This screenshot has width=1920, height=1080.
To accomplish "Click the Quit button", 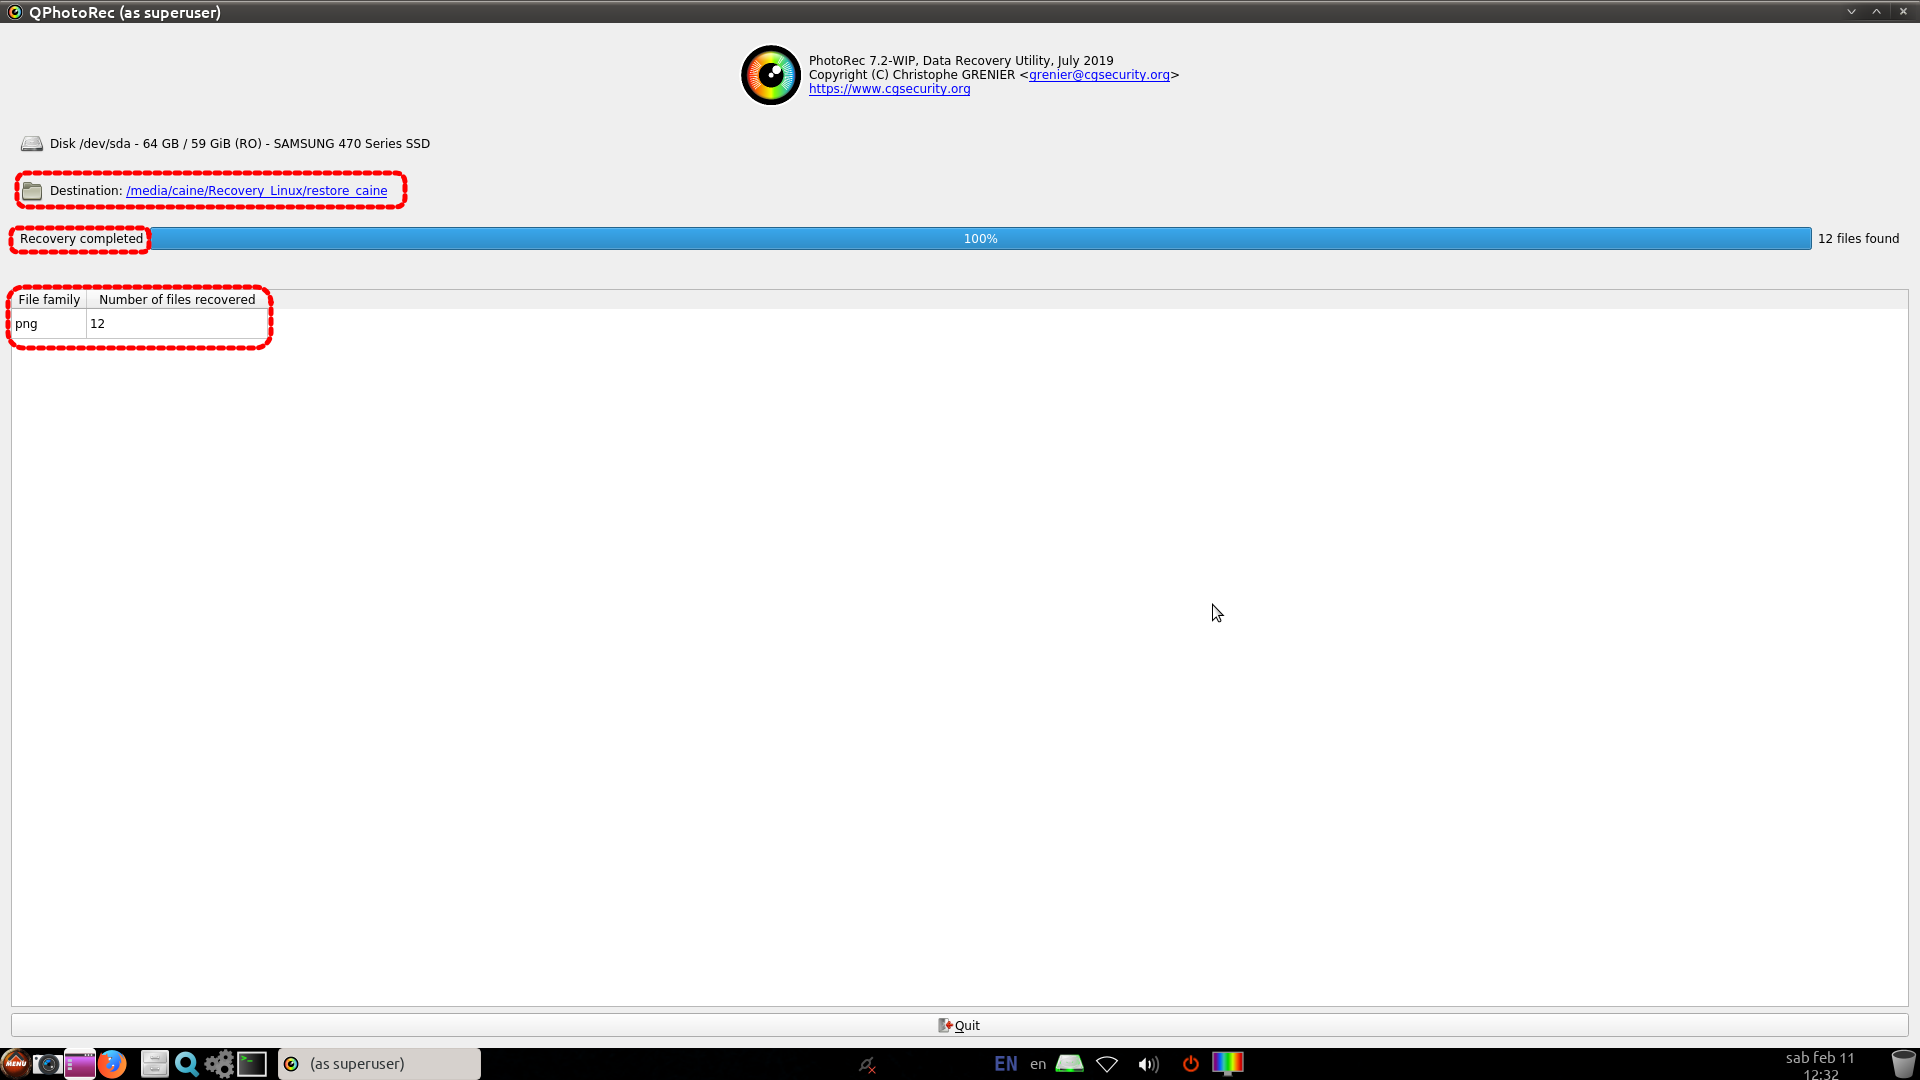I will point(959,1025).
